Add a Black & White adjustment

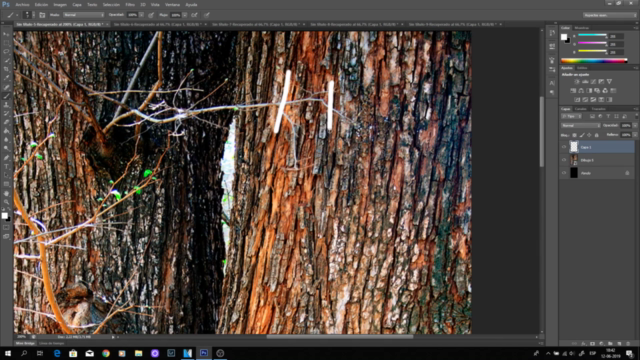(x=589, y=91)
